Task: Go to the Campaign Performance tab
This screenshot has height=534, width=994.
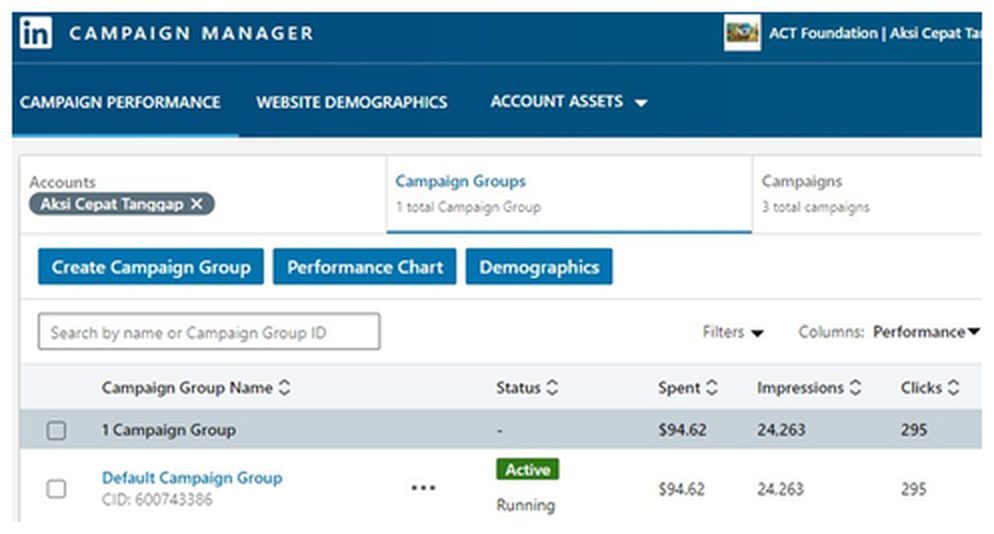Action: [120, 102]
